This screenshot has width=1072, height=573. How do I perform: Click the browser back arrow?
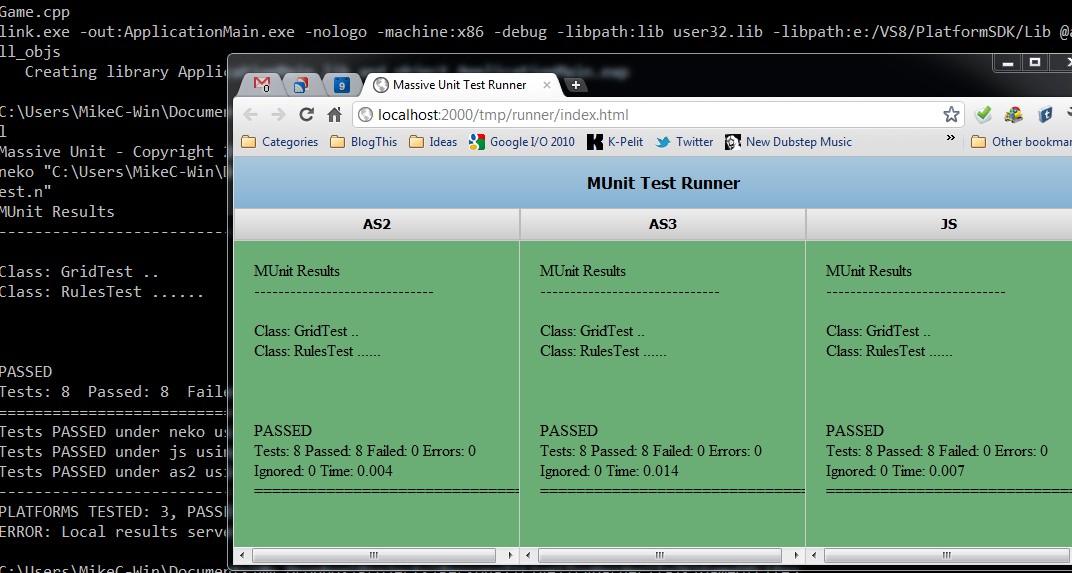[250, 114]
